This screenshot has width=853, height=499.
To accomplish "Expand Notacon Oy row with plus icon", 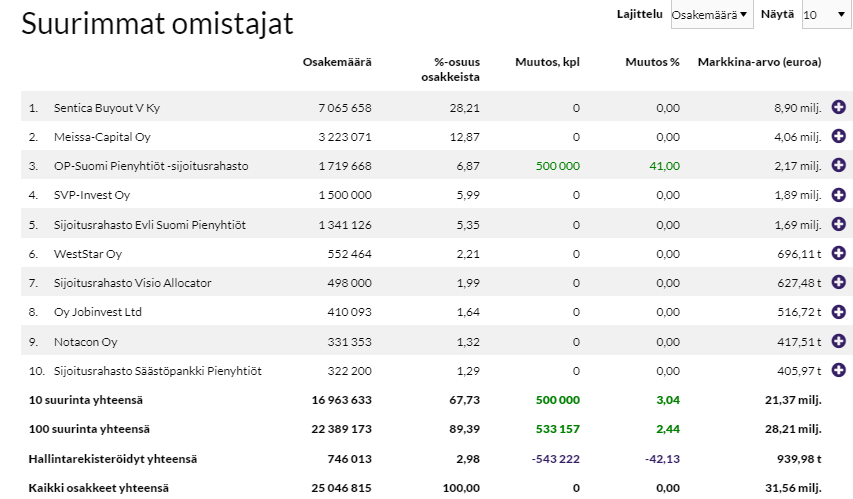I will 838,341.
